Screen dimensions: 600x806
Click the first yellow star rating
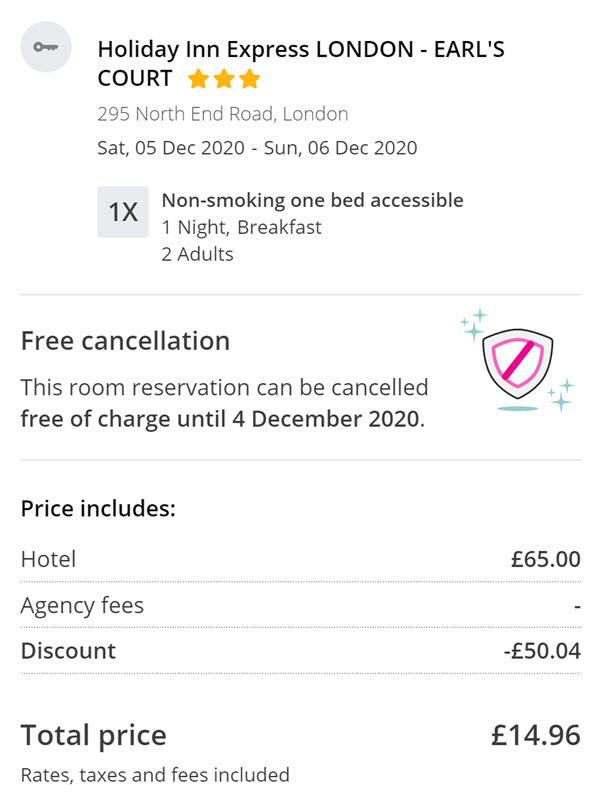(x=198, y=79)
